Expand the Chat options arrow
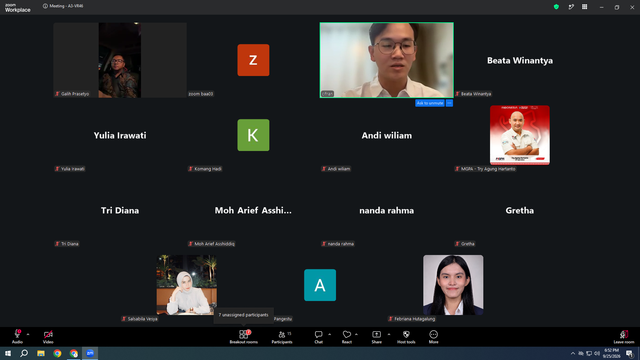The width and height of the screenshot is (640, 360). (329, 334)
